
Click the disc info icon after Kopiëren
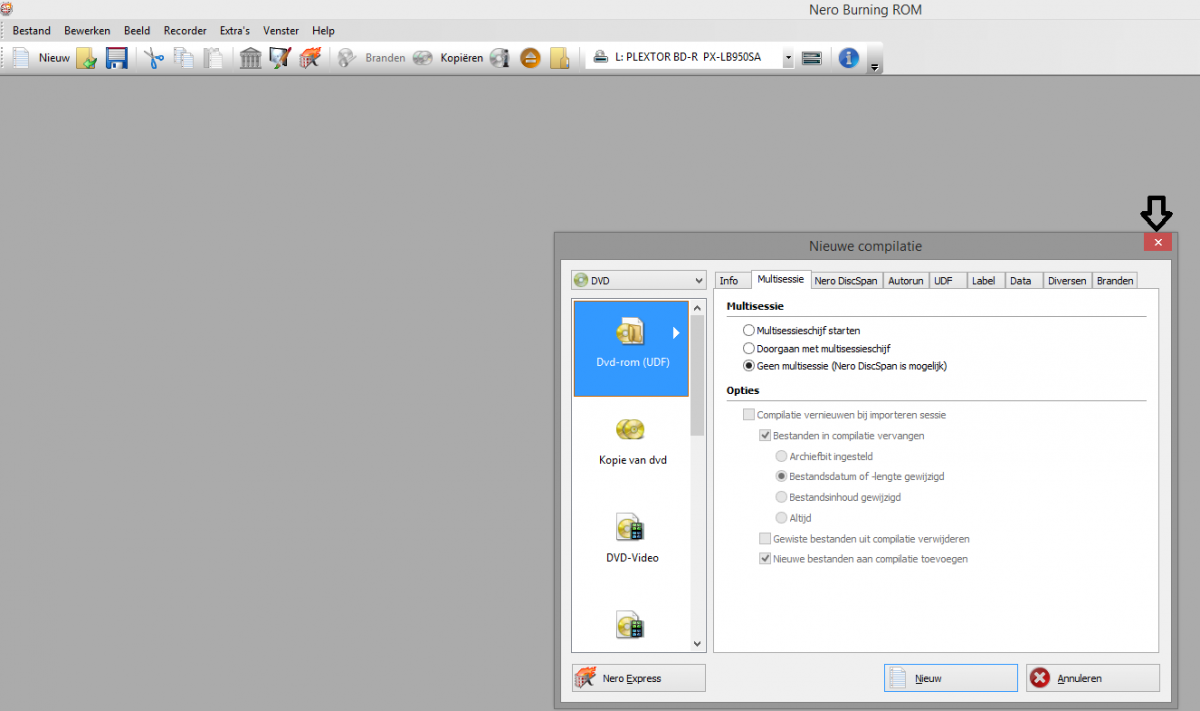pos(500,58)
